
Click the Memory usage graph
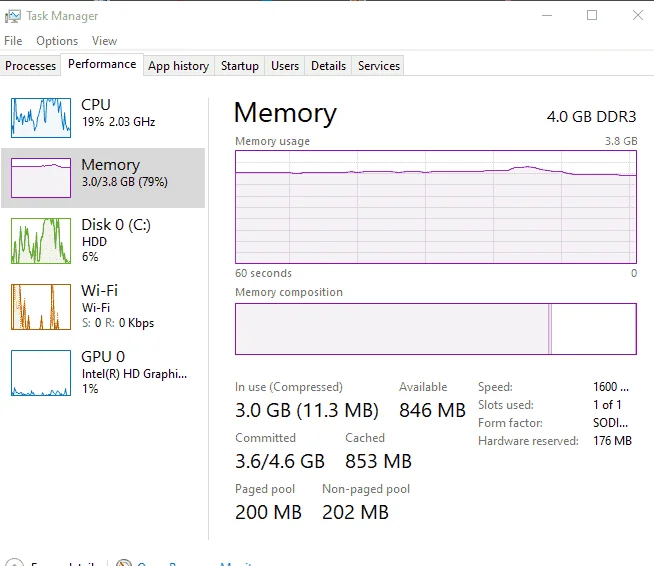436,207
